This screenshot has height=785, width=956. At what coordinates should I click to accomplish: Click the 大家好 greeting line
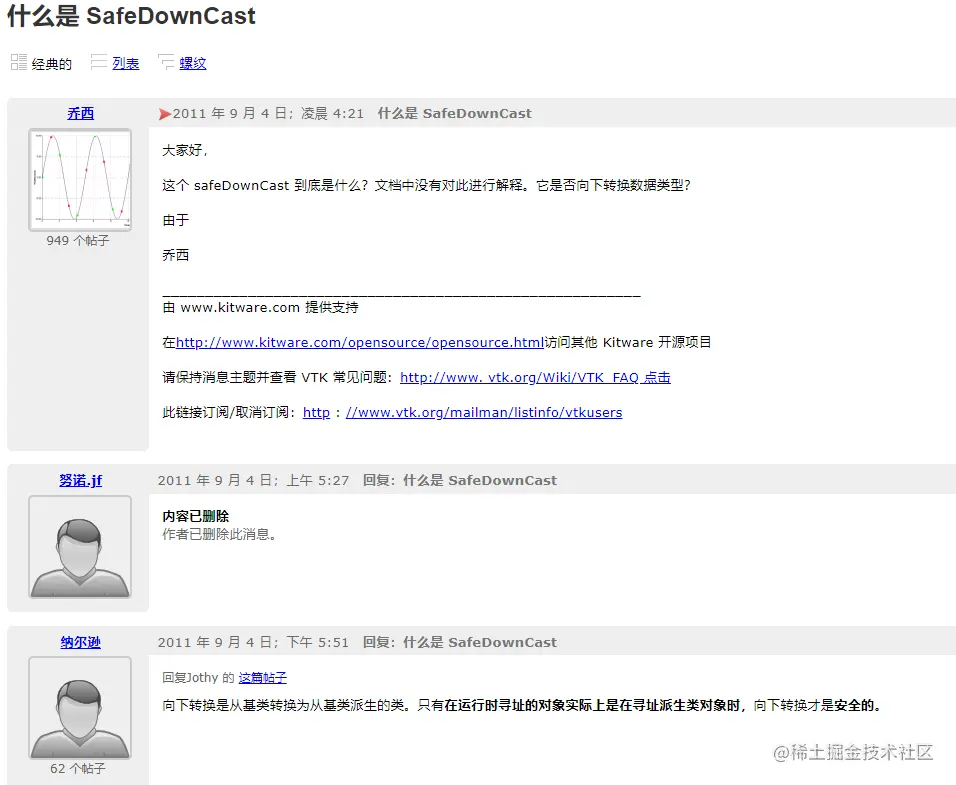(x=185, y=150)
